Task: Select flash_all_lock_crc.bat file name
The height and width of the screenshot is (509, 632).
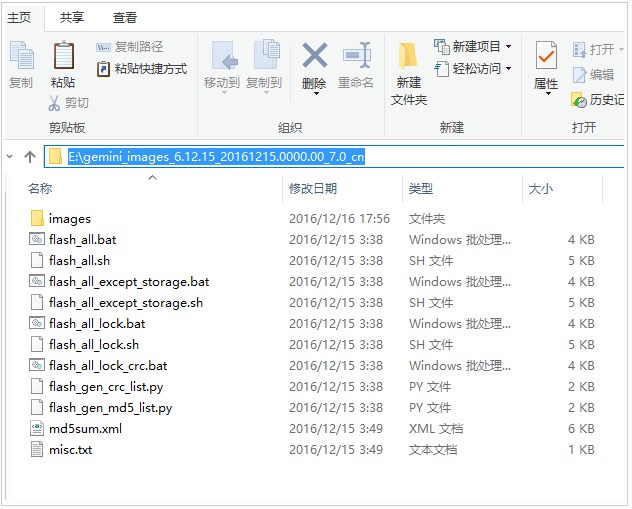Action: click(108, 366)
